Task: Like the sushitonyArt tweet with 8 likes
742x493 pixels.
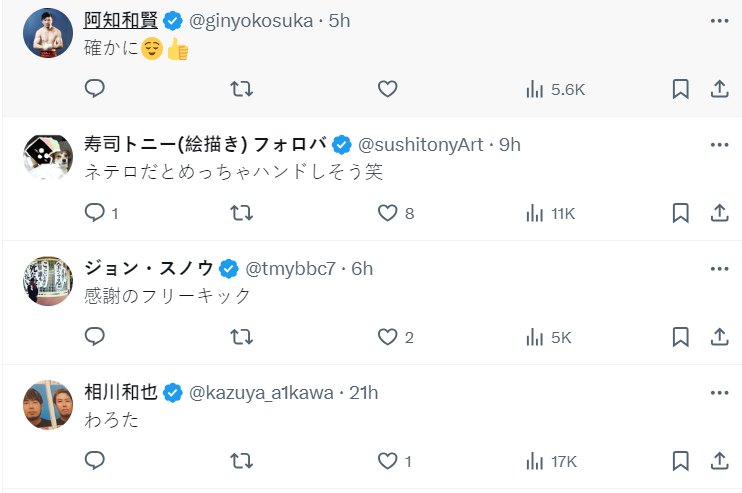Action: coord(388,213)
